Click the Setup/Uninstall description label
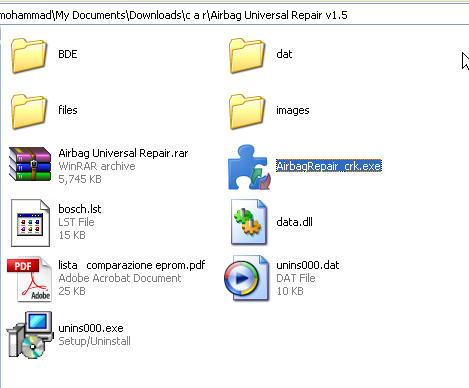The width and height of the screenshot is (469, 388). click(94, 341)
